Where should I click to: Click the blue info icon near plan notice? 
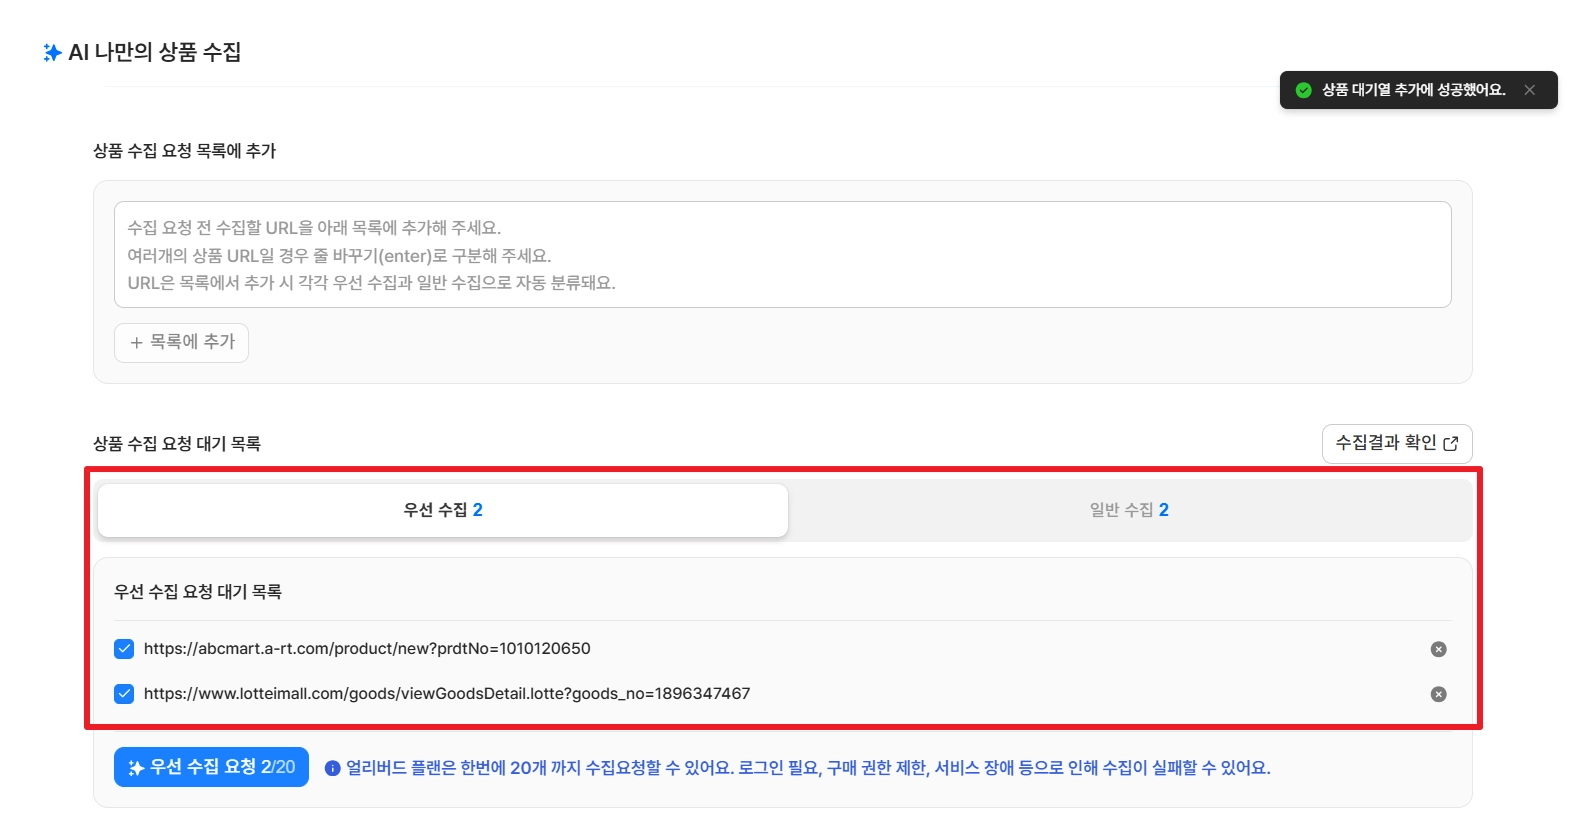coord(332,768)
